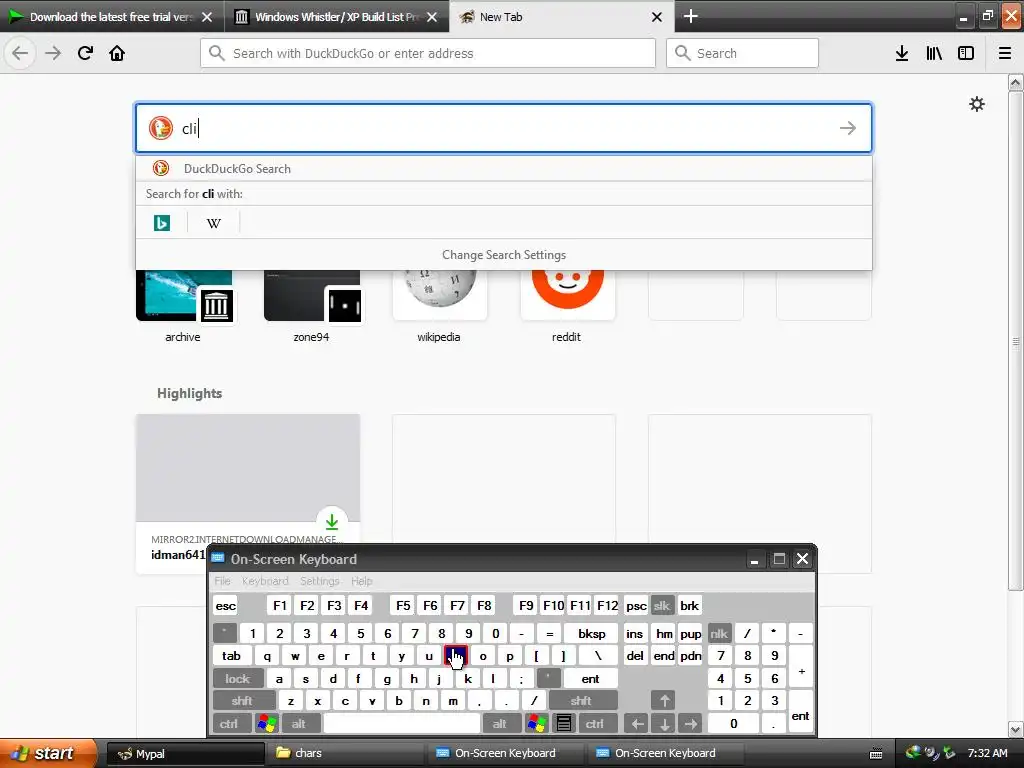Click the tab key on keyboard
Screen dimensions: 1024x768
pos(231,656)
